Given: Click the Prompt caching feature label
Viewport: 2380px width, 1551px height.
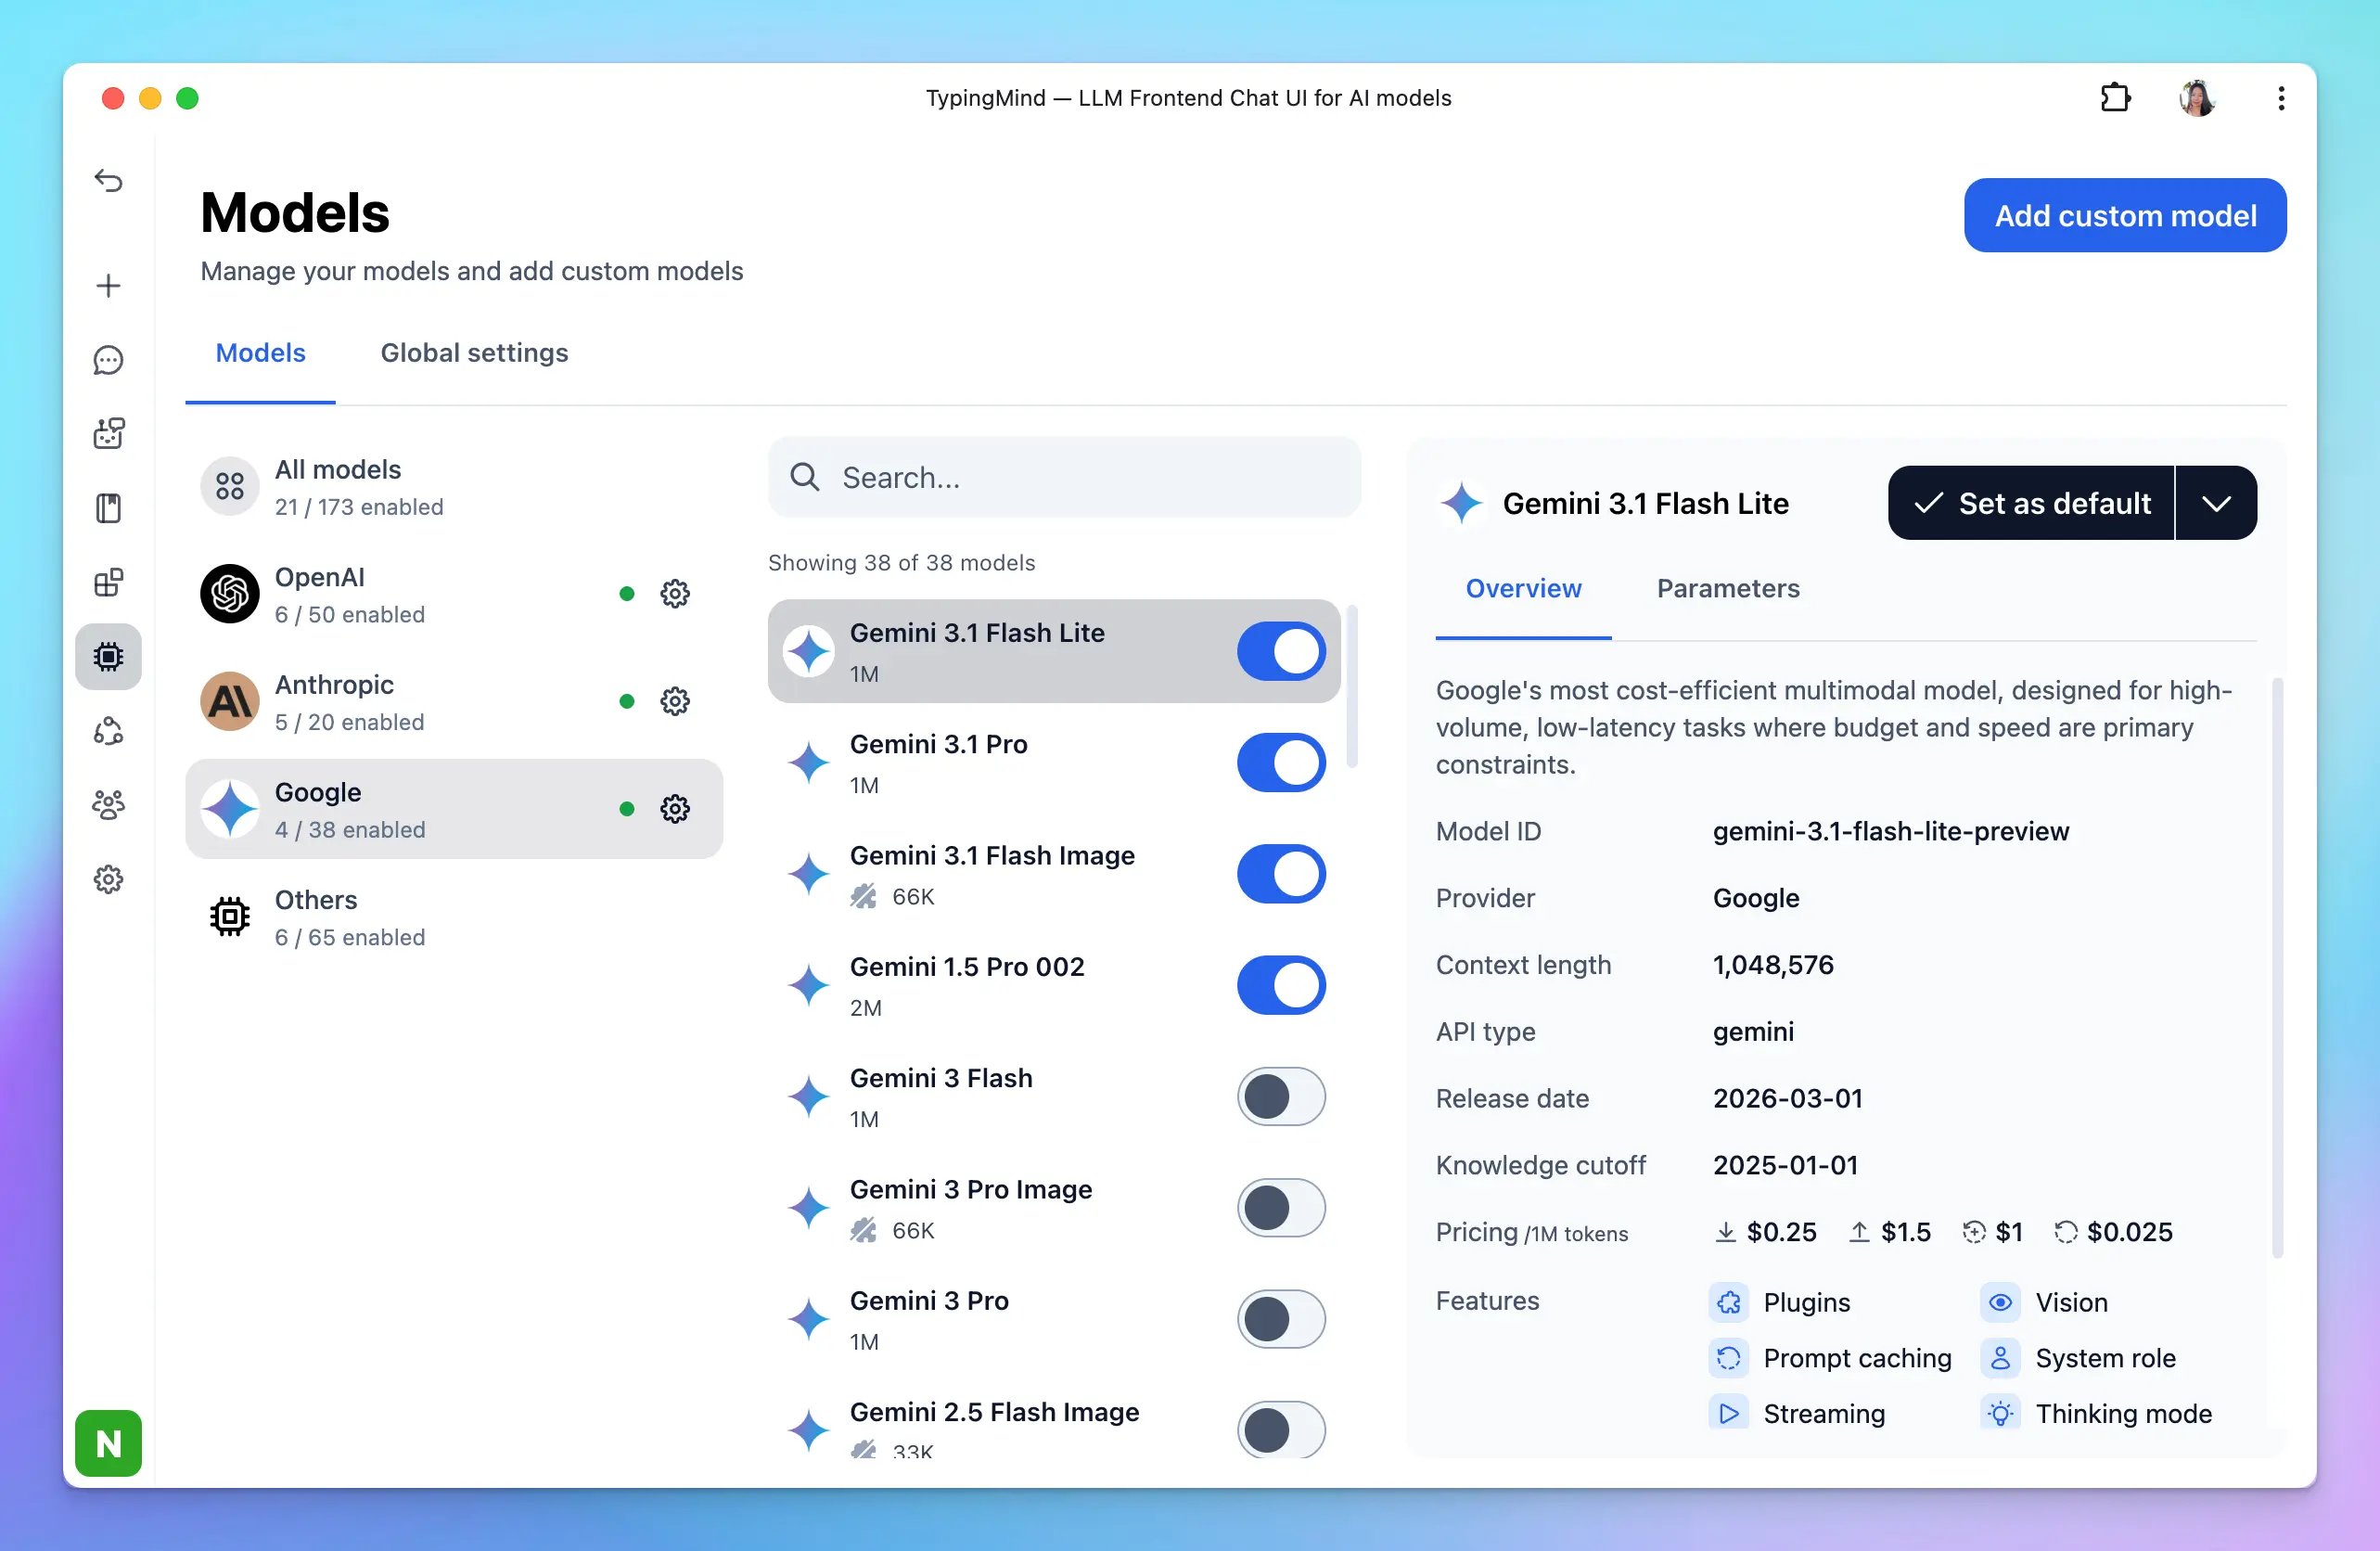Looking at the screenshot, I should (x=1857, y=1358).
